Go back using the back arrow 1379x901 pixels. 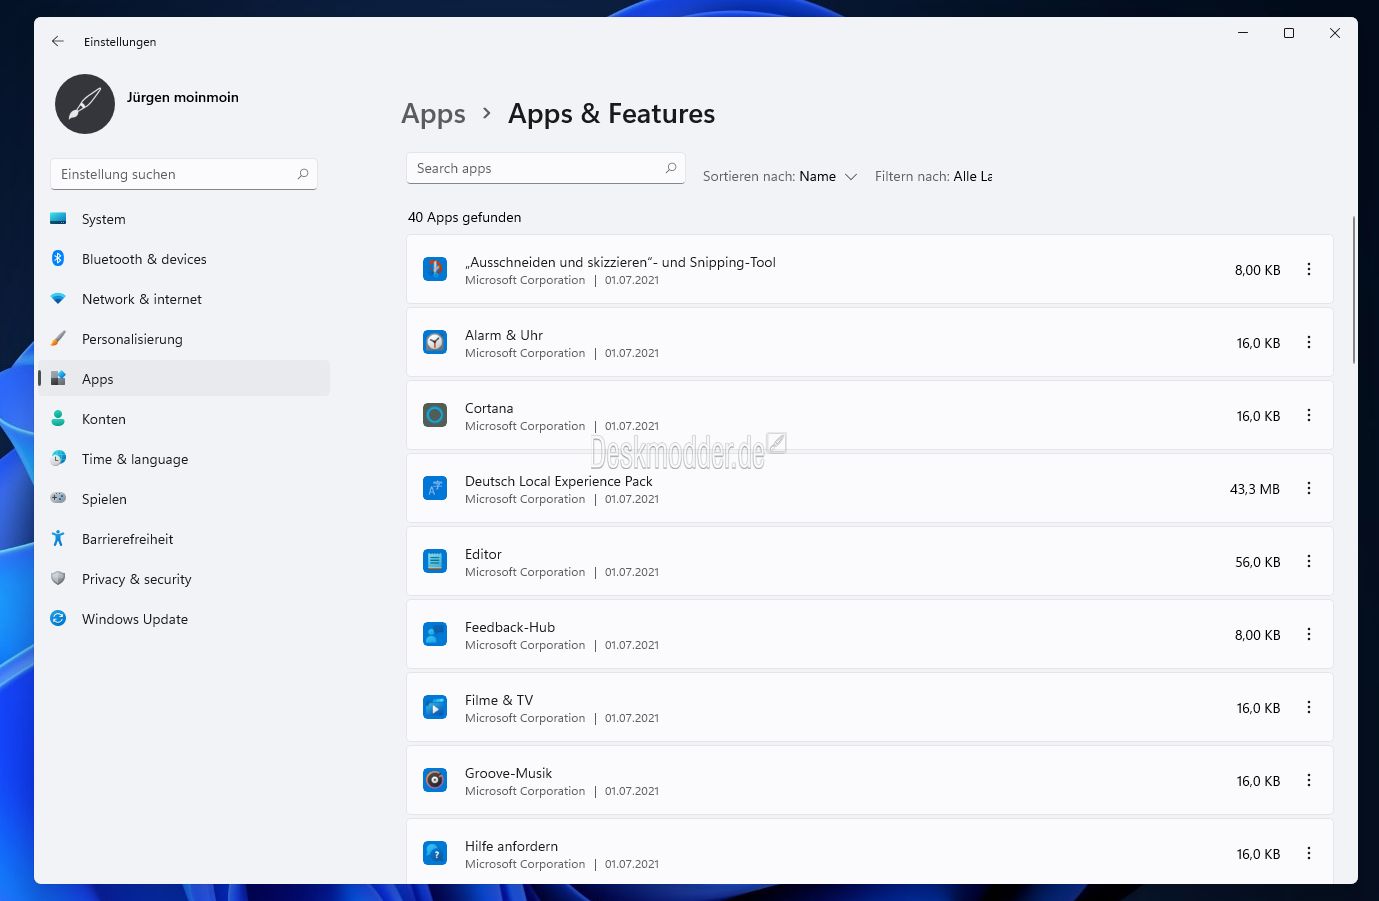tap(58, 41)
